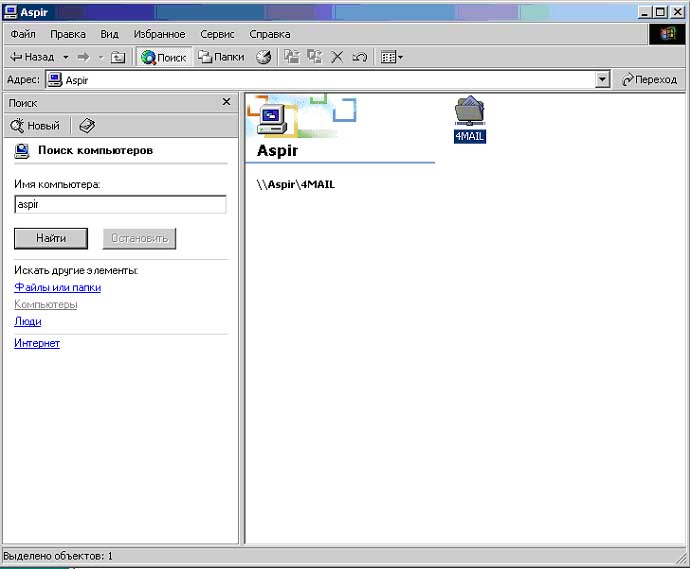Start a new search with Новый
Screen dimensions: 690x569
35,126
